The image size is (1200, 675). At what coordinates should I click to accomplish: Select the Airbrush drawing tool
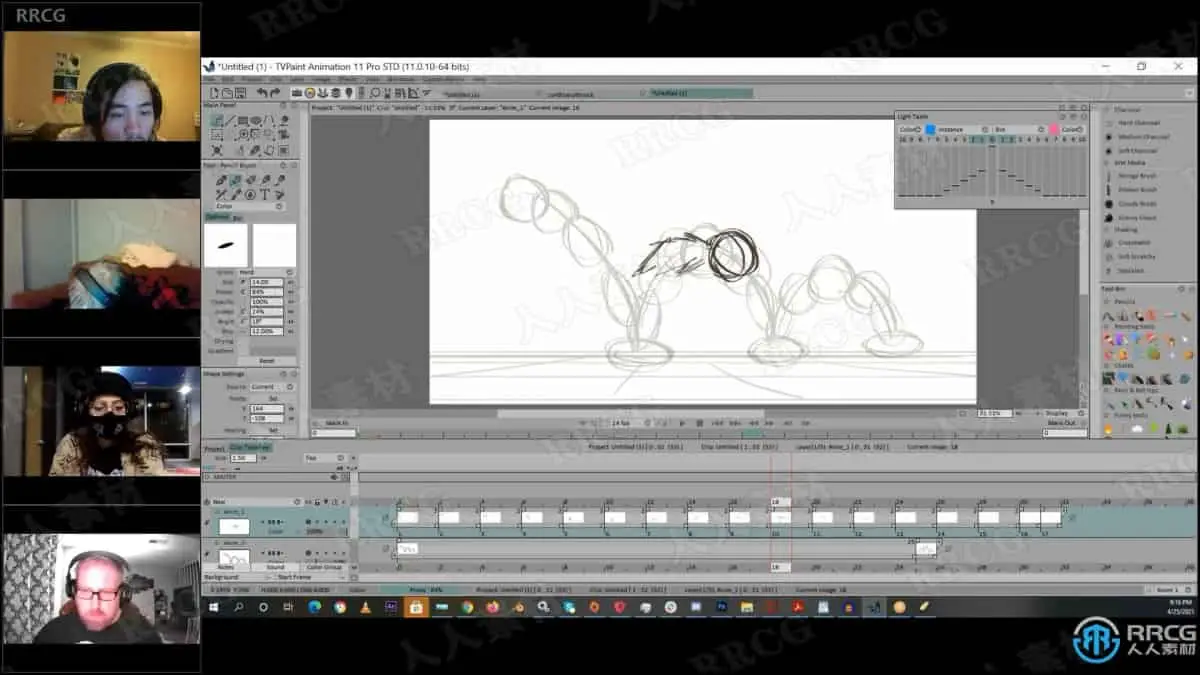[x=221, y=180]
